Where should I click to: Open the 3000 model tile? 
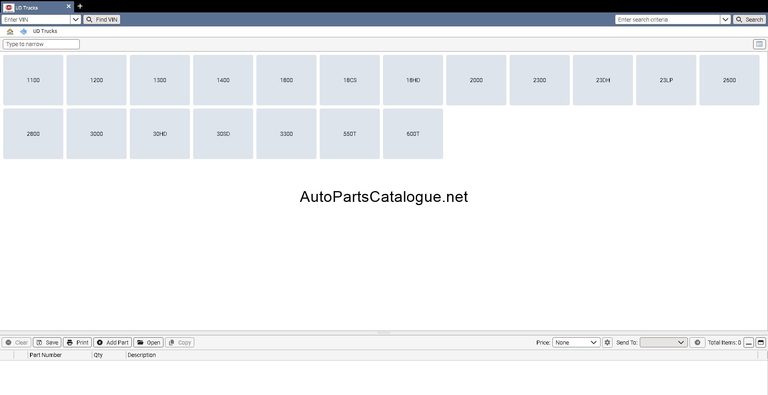pyautogui.click(x=96, y=134)
